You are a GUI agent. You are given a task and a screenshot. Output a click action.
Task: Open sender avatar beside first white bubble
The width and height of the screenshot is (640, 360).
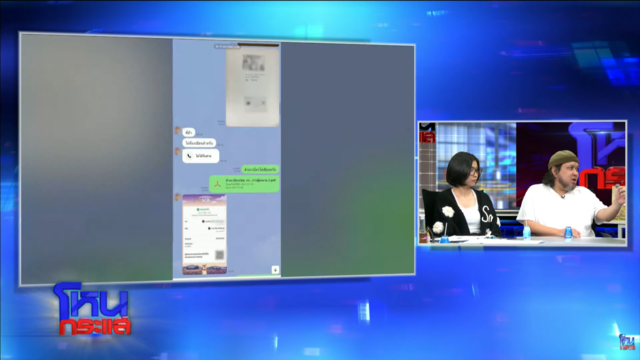pos(178,130)
